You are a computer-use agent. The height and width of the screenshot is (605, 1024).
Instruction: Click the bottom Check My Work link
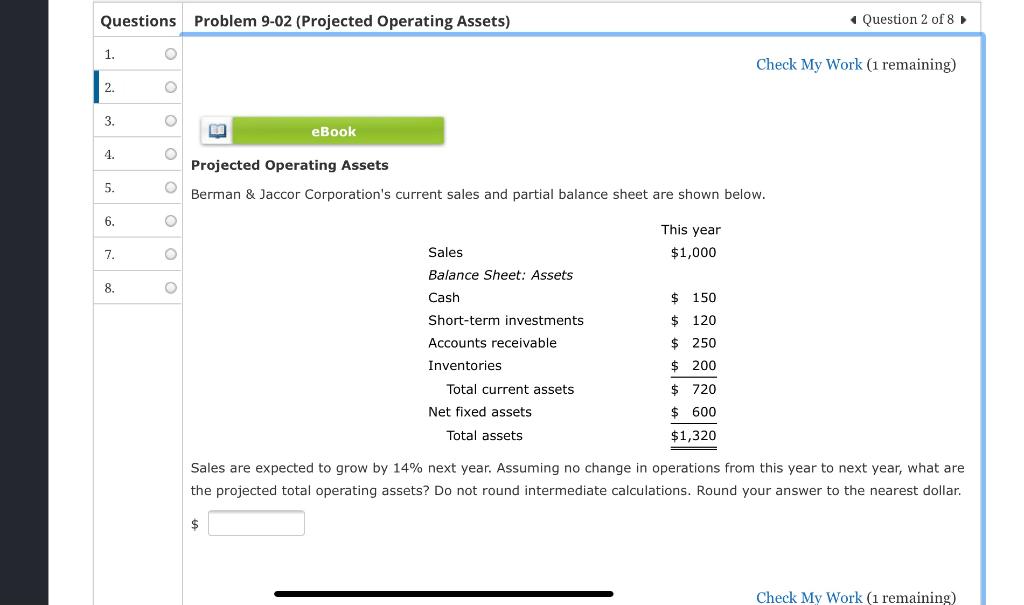(809, 597)
